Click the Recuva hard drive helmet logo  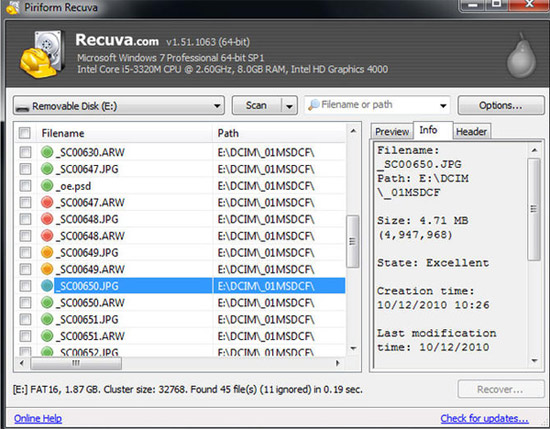click(42, 54)
